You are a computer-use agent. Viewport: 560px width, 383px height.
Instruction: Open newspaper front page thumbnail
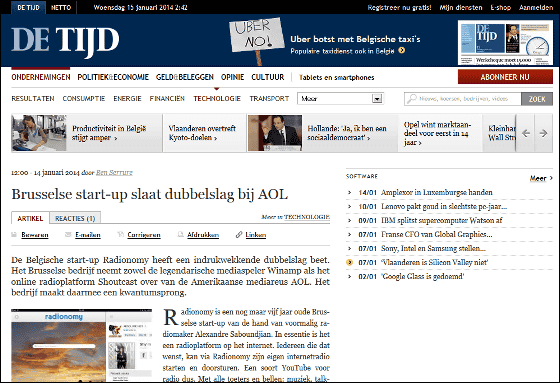click(505, 43)
